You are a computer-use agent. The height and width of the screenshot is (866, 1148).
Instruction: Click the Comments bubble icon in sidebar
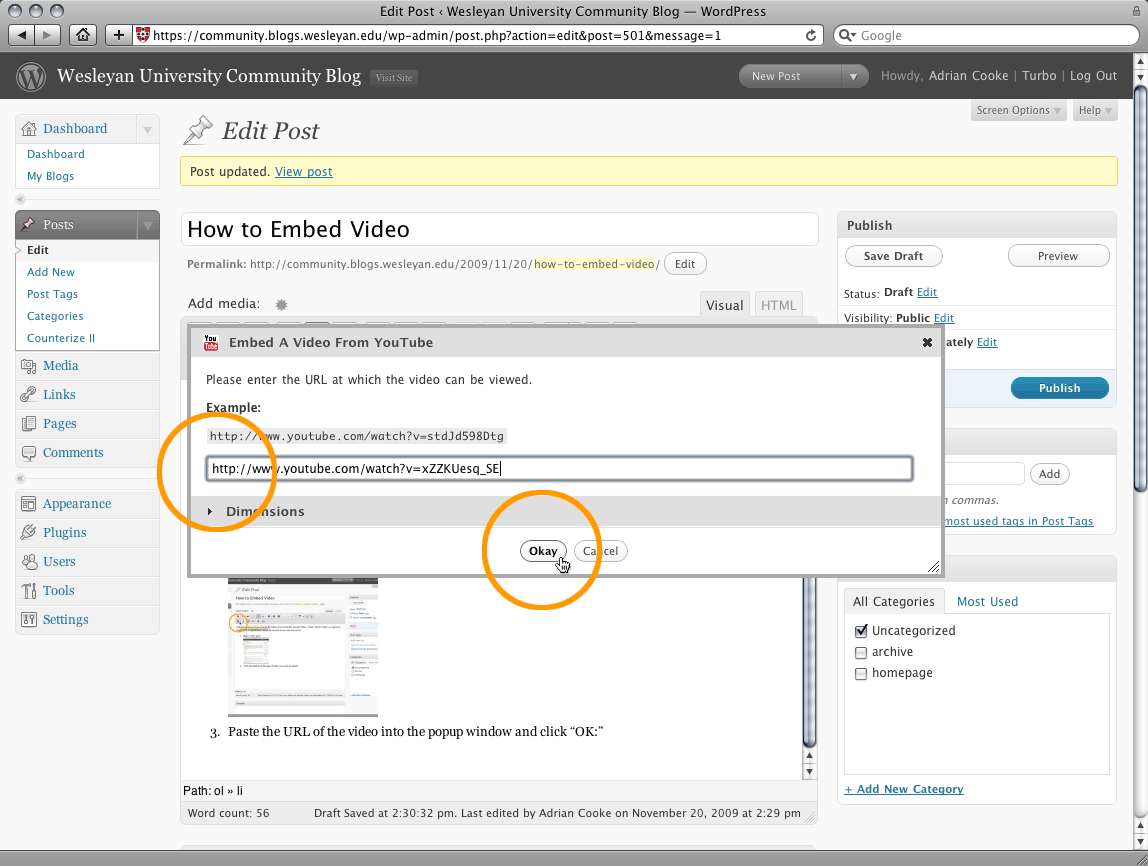[x=29, y=453]
